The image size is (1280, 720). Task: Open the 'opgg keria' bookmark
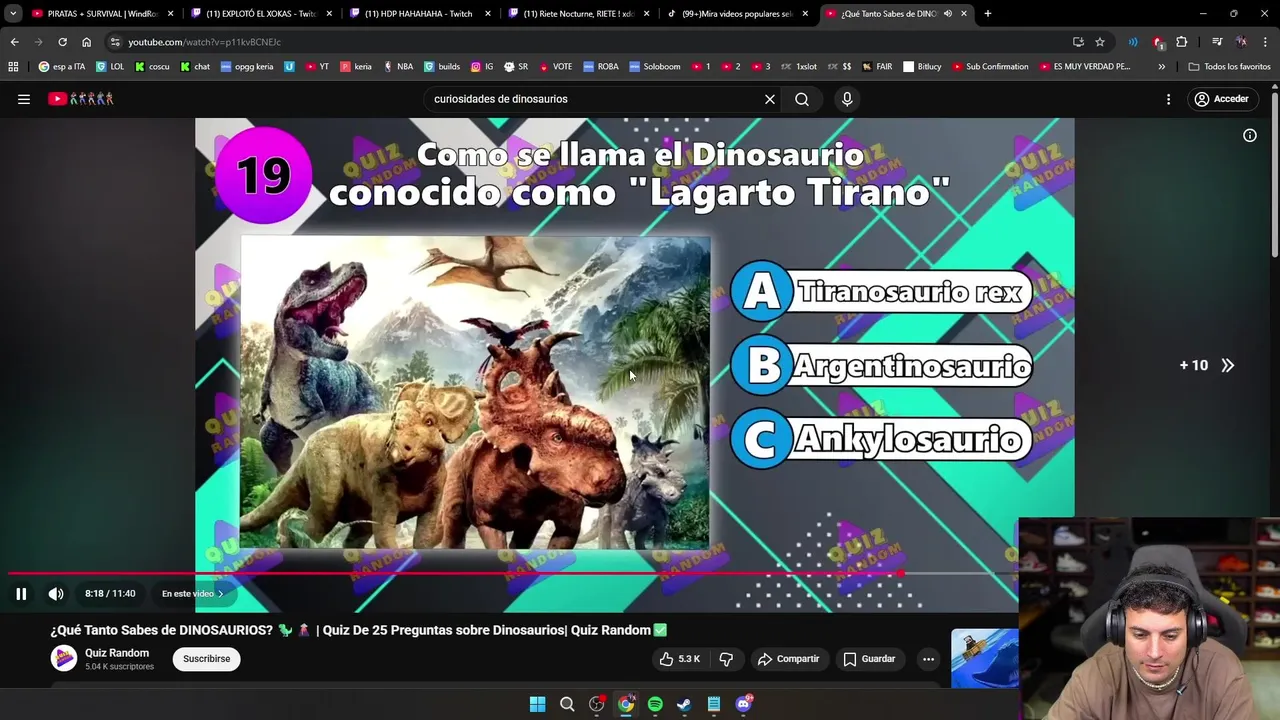coord(247,67)
